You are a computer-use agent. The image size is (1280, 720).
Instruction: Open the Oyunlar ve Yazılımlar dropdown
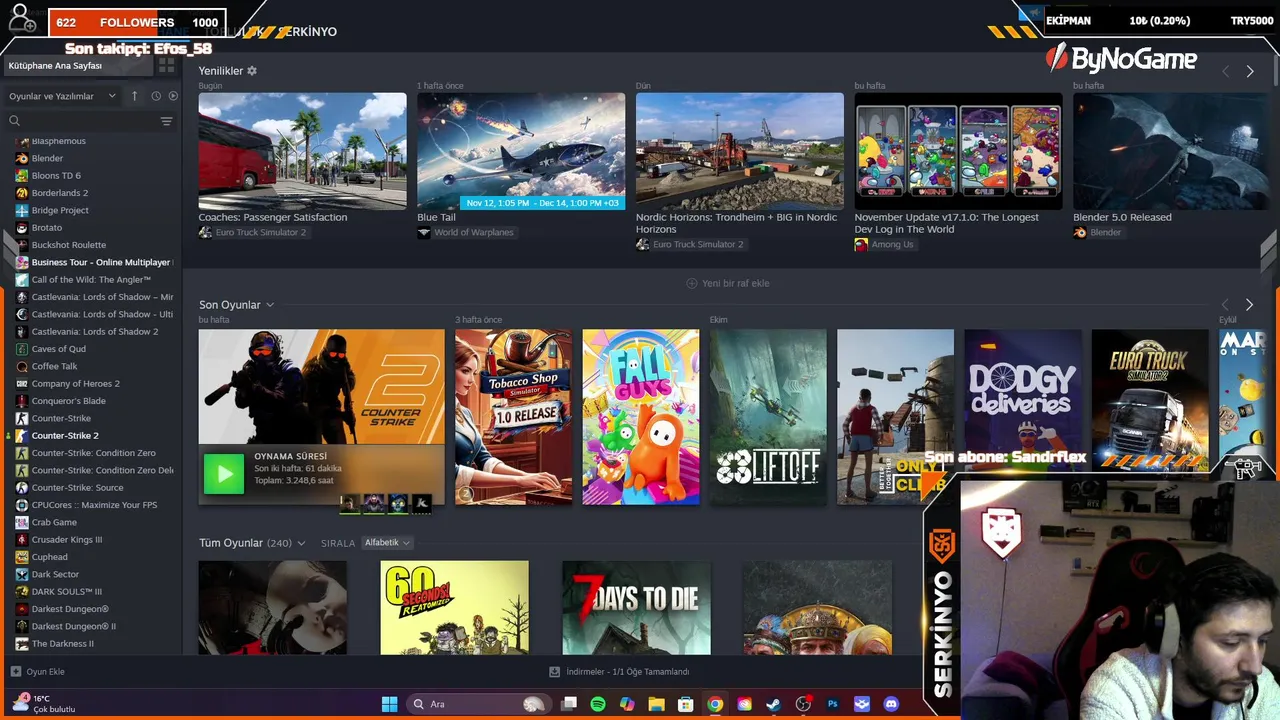pyautogui.click(x=62, y=96)
